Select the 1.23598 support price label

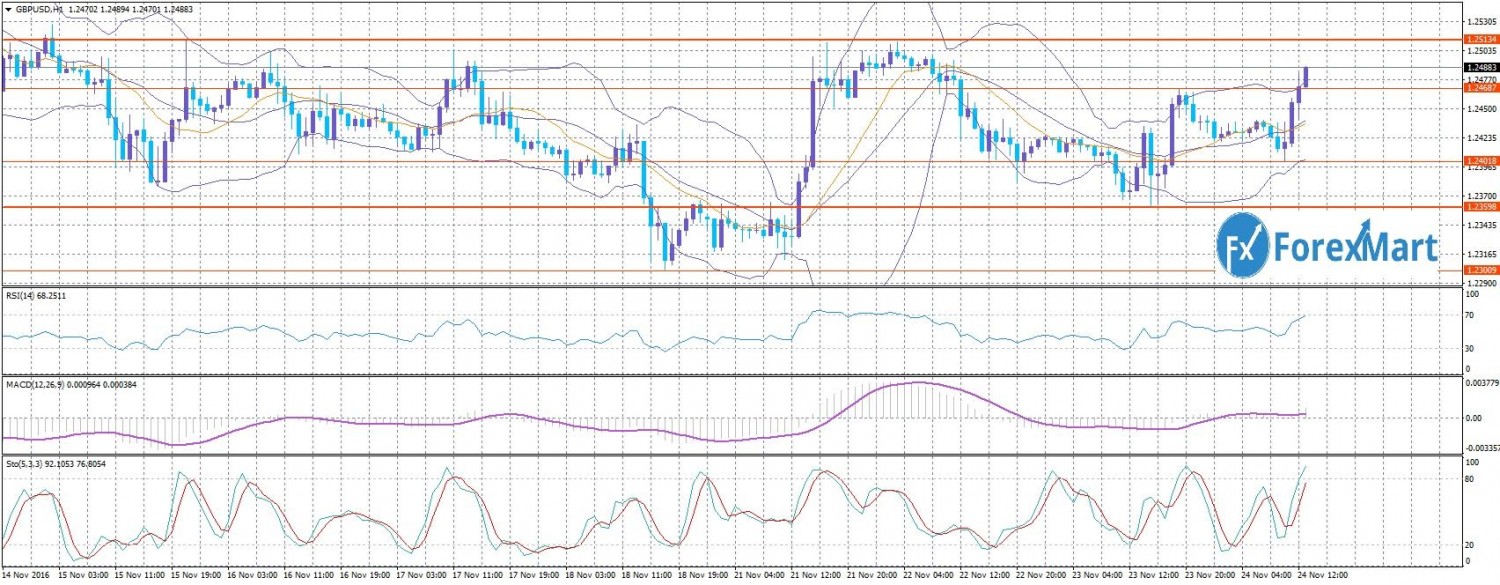click(x=1481, y=207)
